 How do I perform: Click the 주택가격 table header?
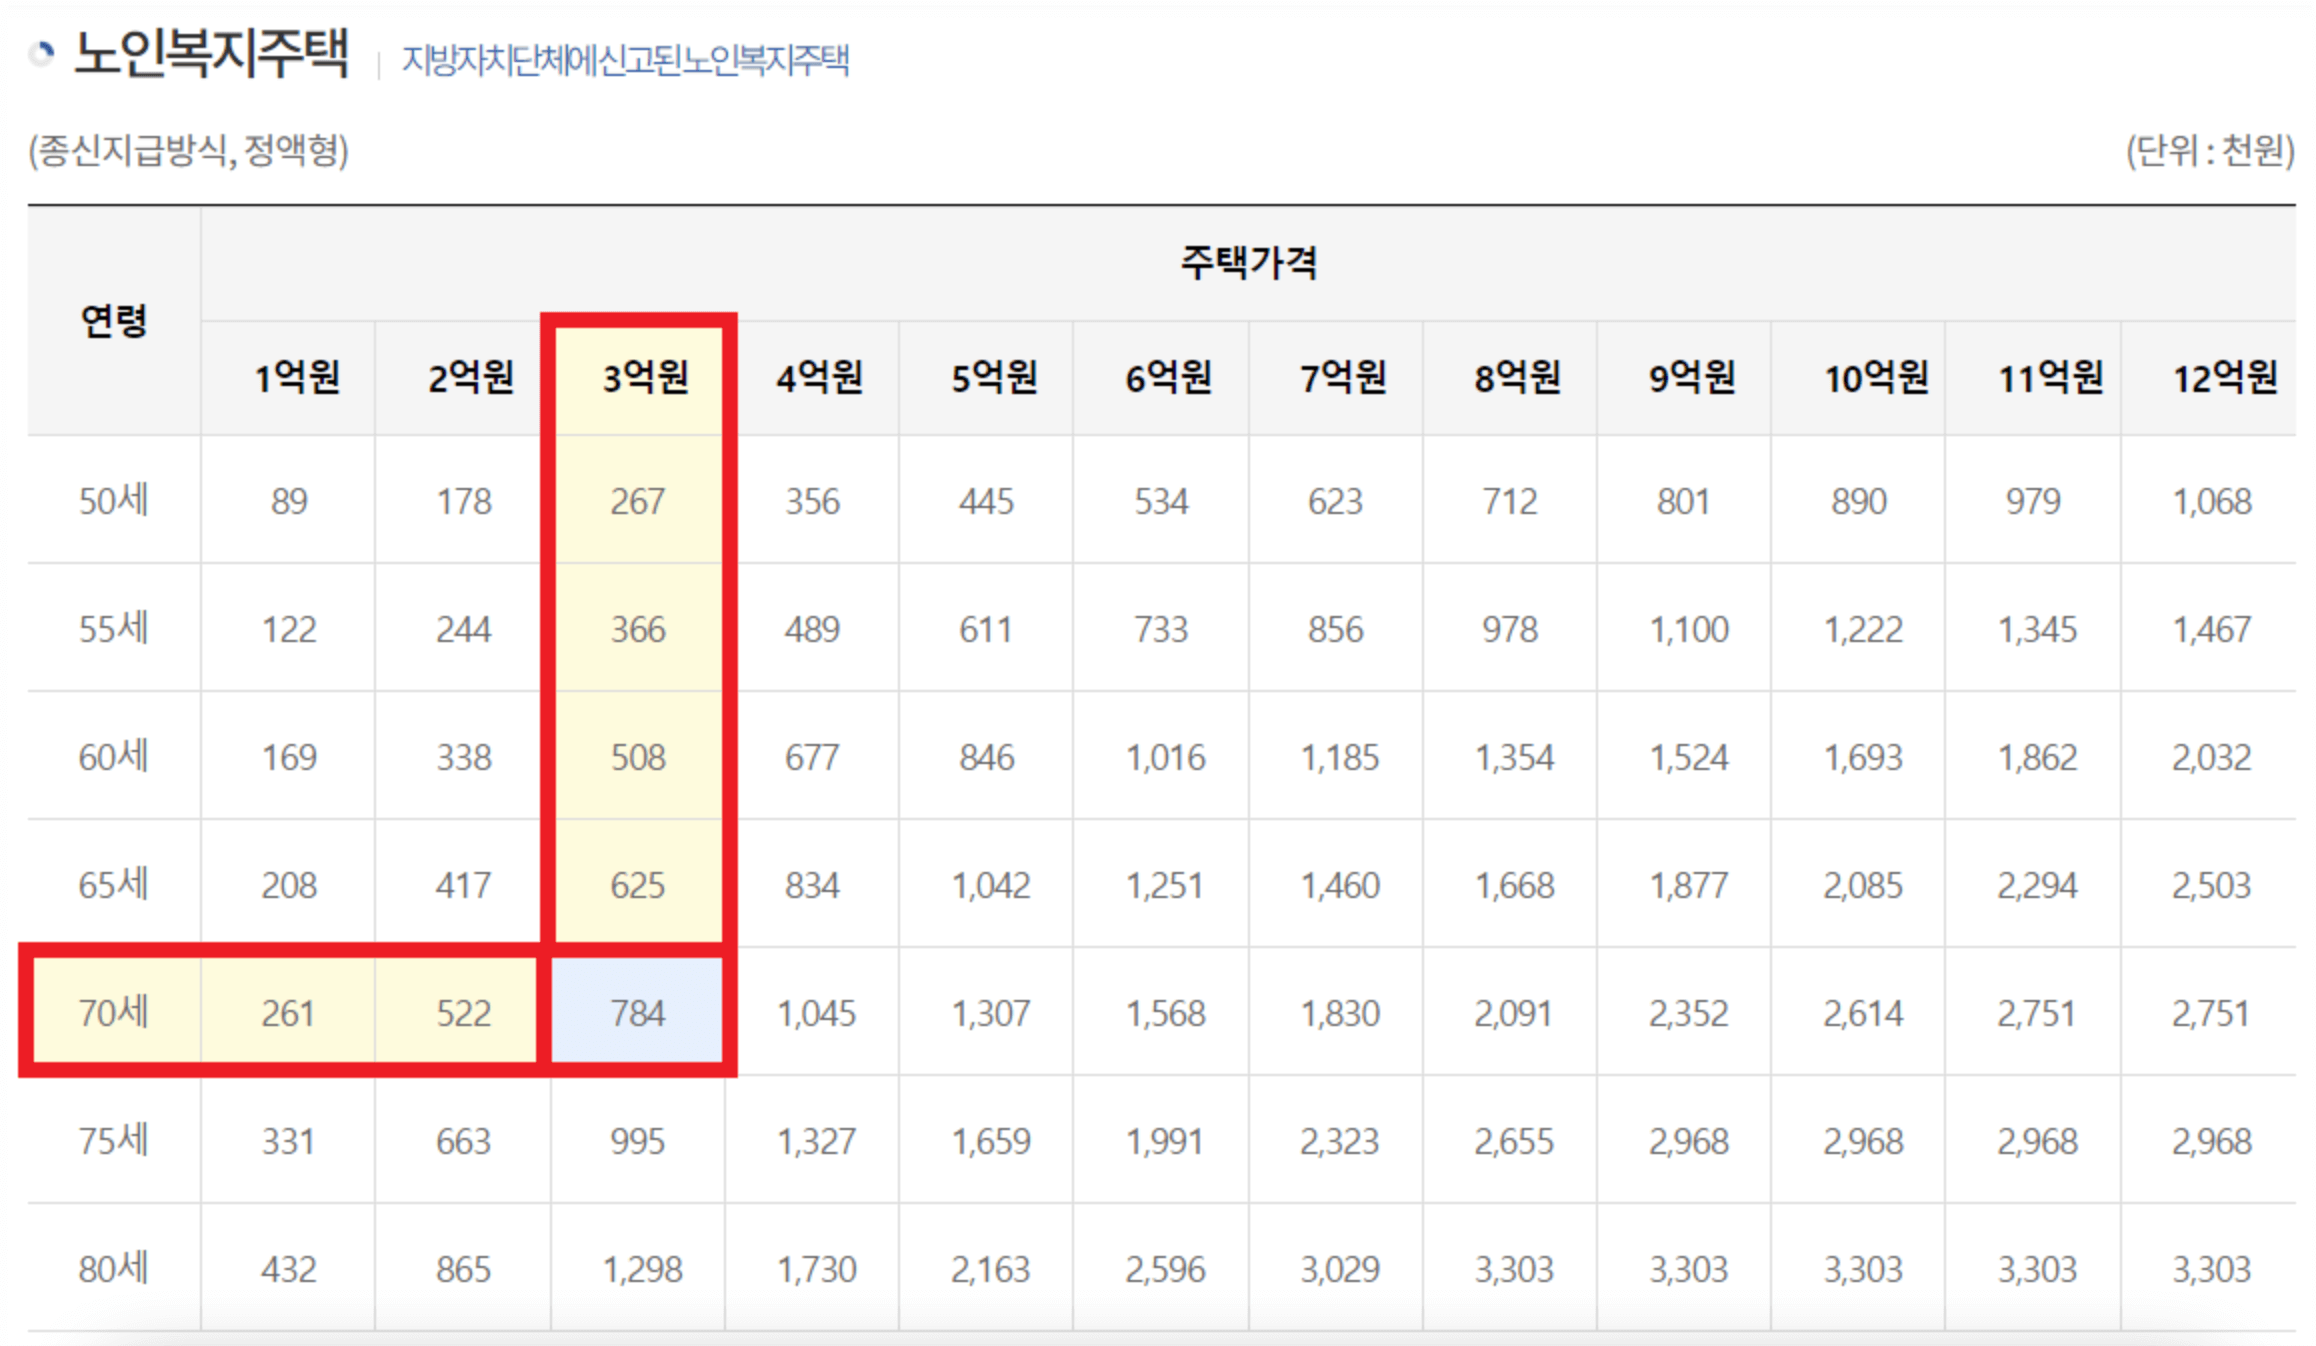(x=1248, y=262)
